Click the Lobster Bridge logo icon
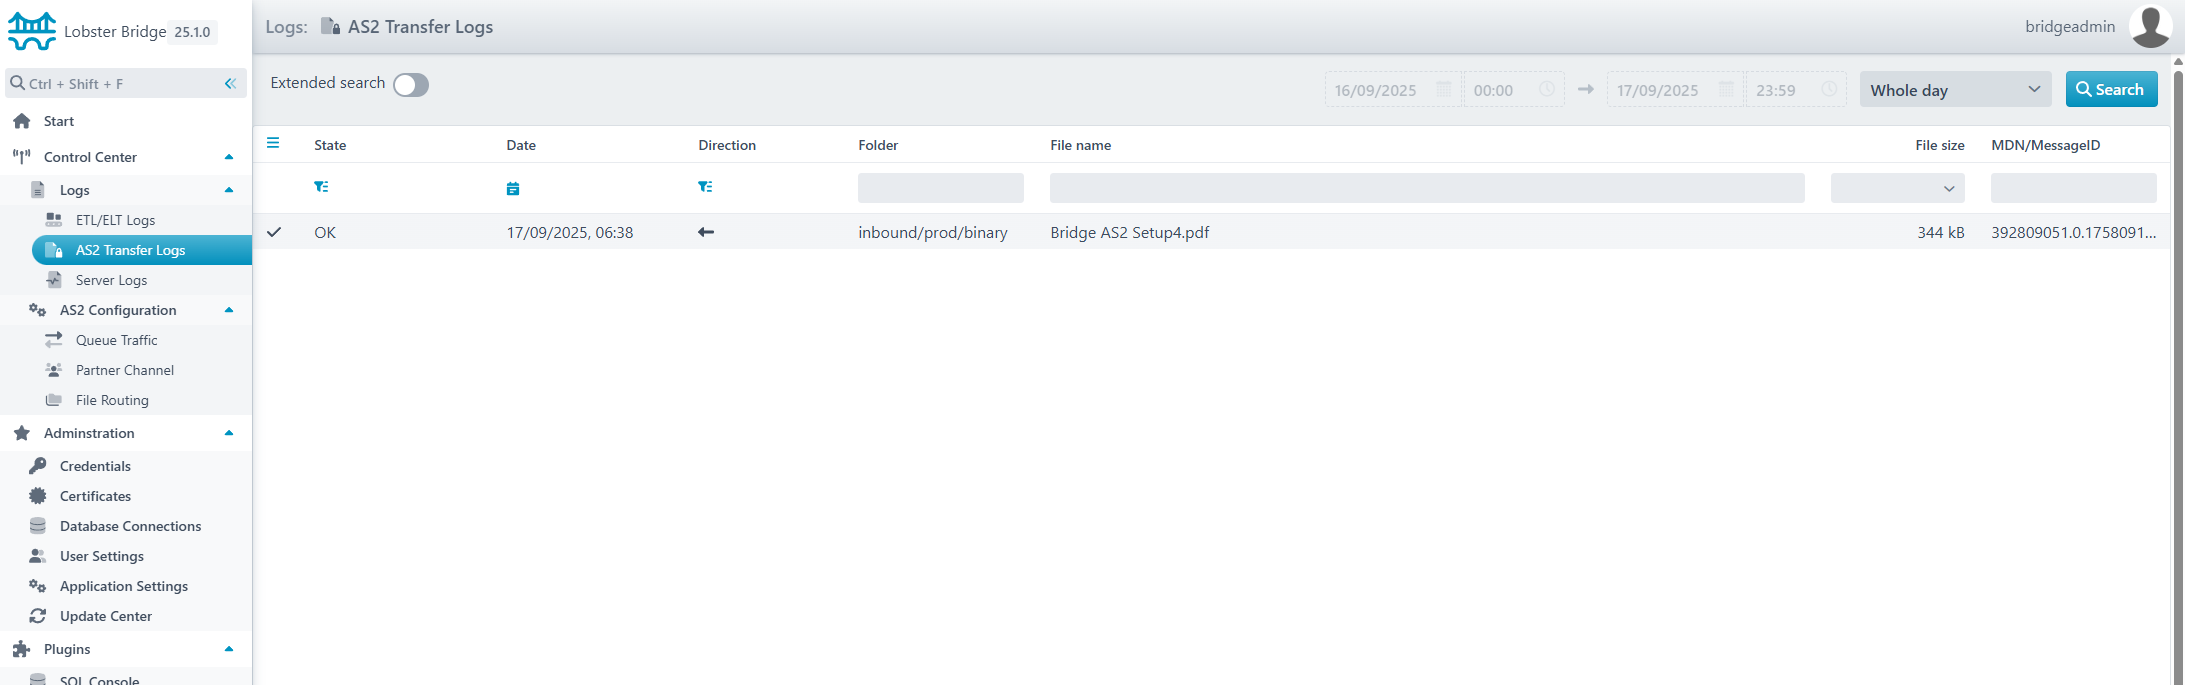Screen dimensions: 2185x685 click(32, 31)
